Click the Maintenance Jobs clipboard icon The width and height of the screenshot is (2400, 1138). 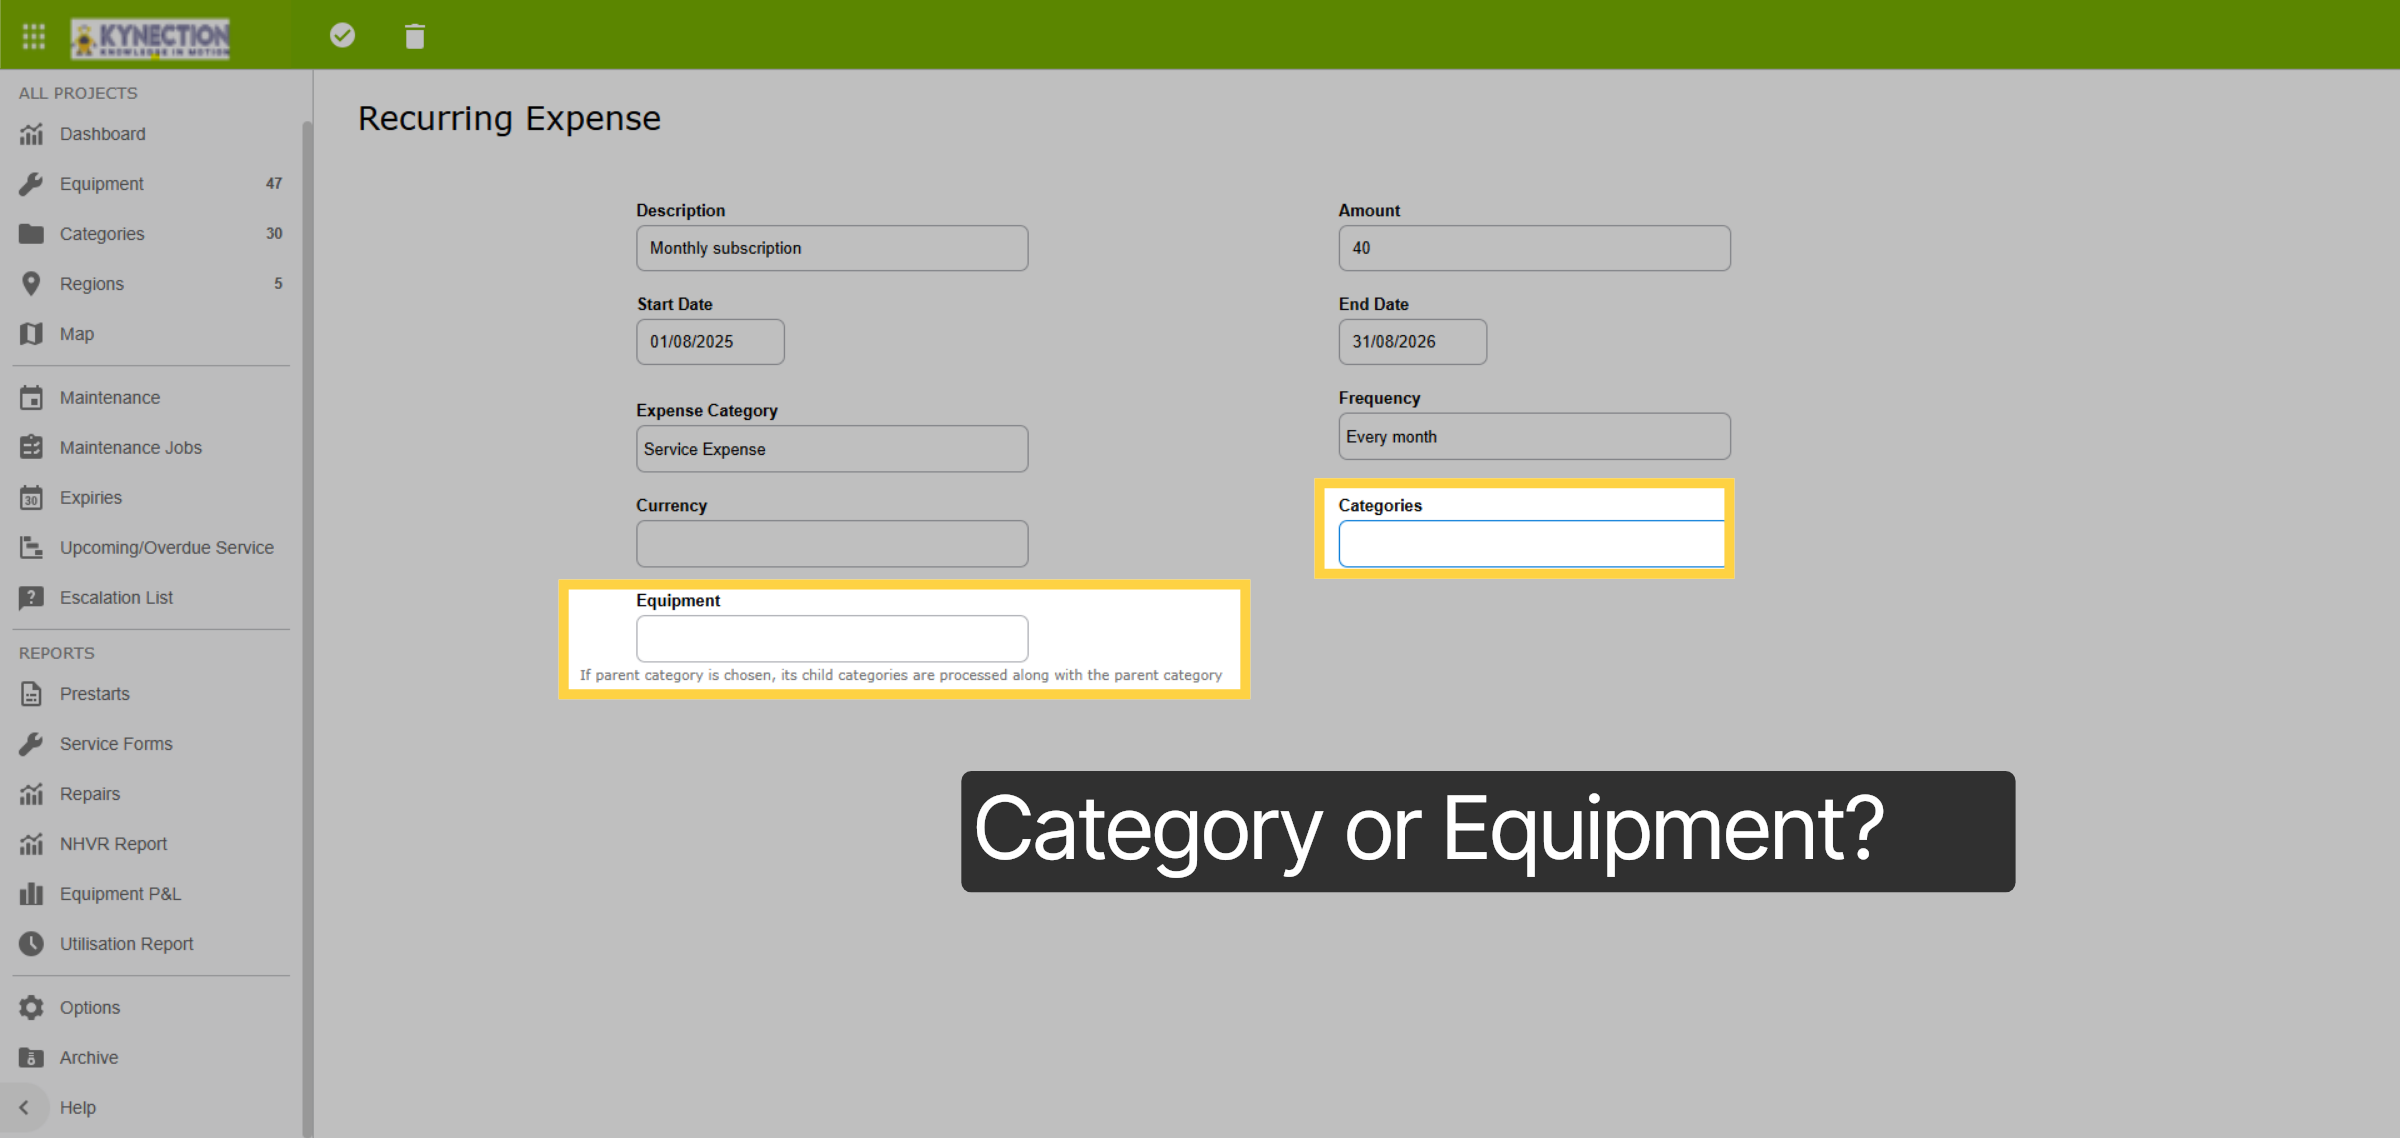coord(31,448)
